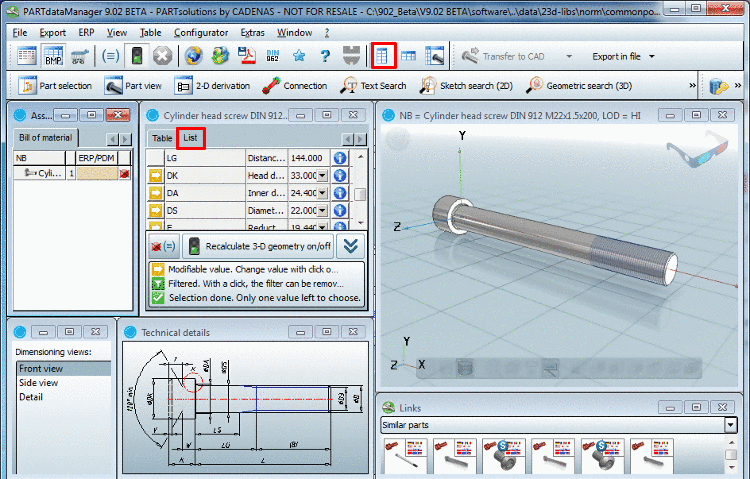Click the red delete icon in Cyli... row
750x479 pixels.
click(x=124, y=173)
